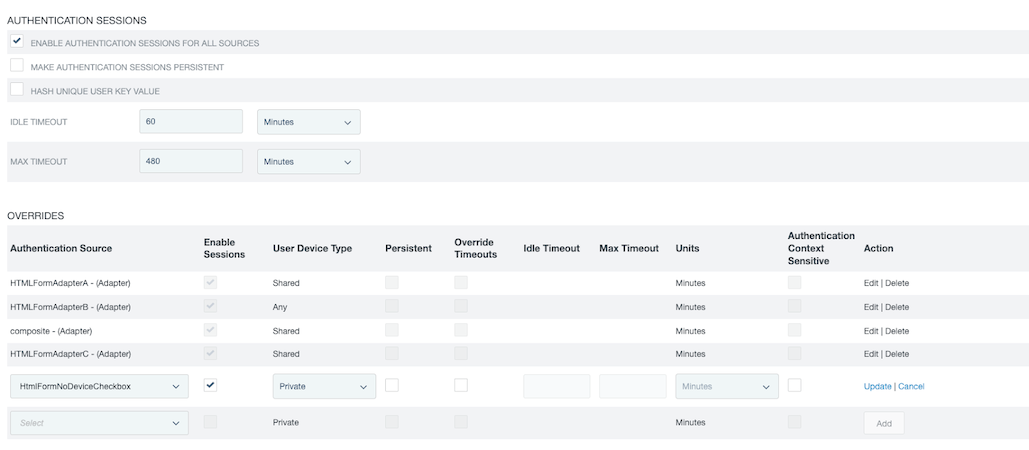
Task: Click the Max Timeout field showing 480
Action: pos(191,161)
